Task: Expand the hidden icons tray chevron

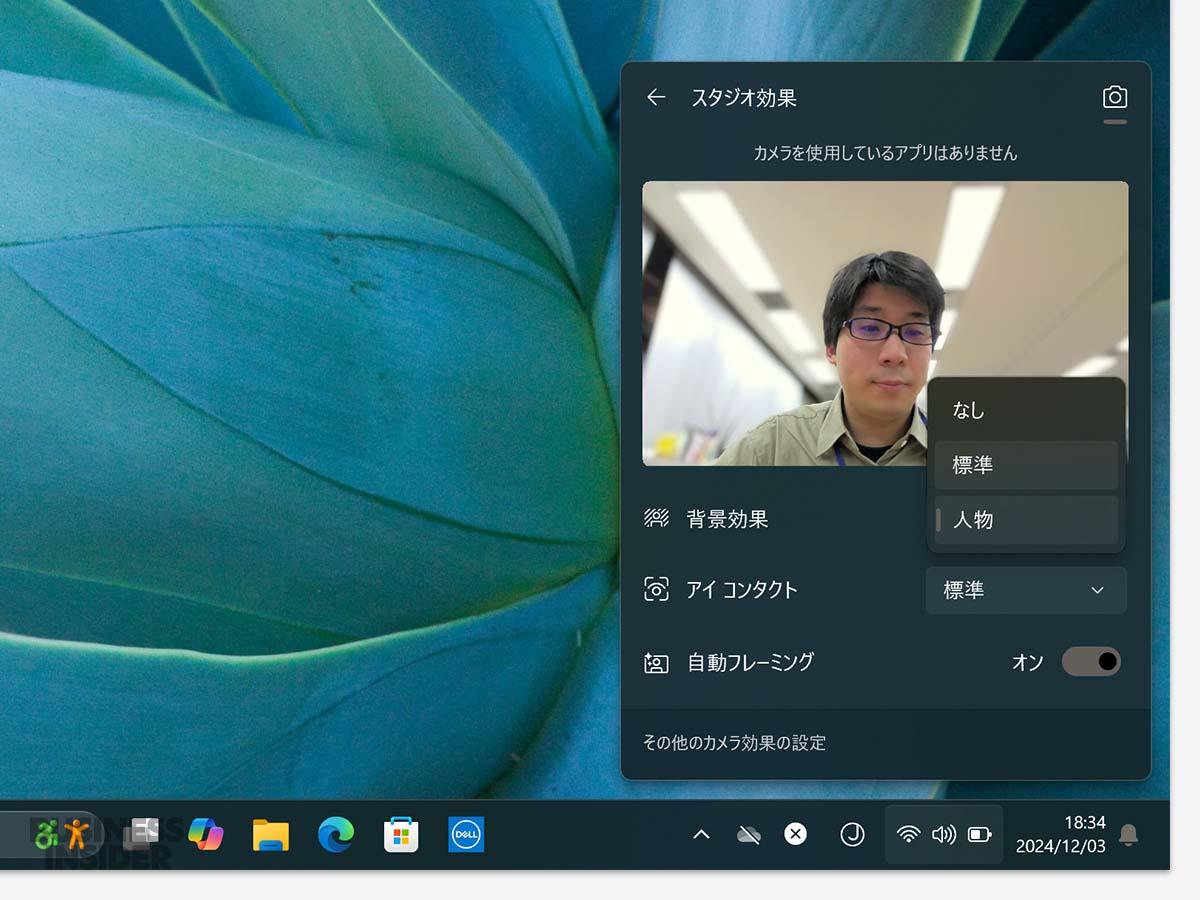Action: 701,833
